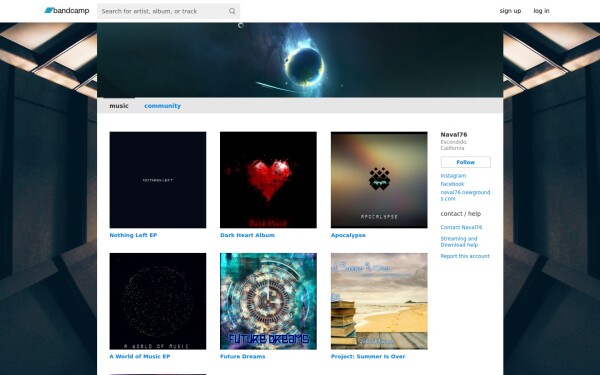Open A World of Music EP cover art

coord(158,301)
